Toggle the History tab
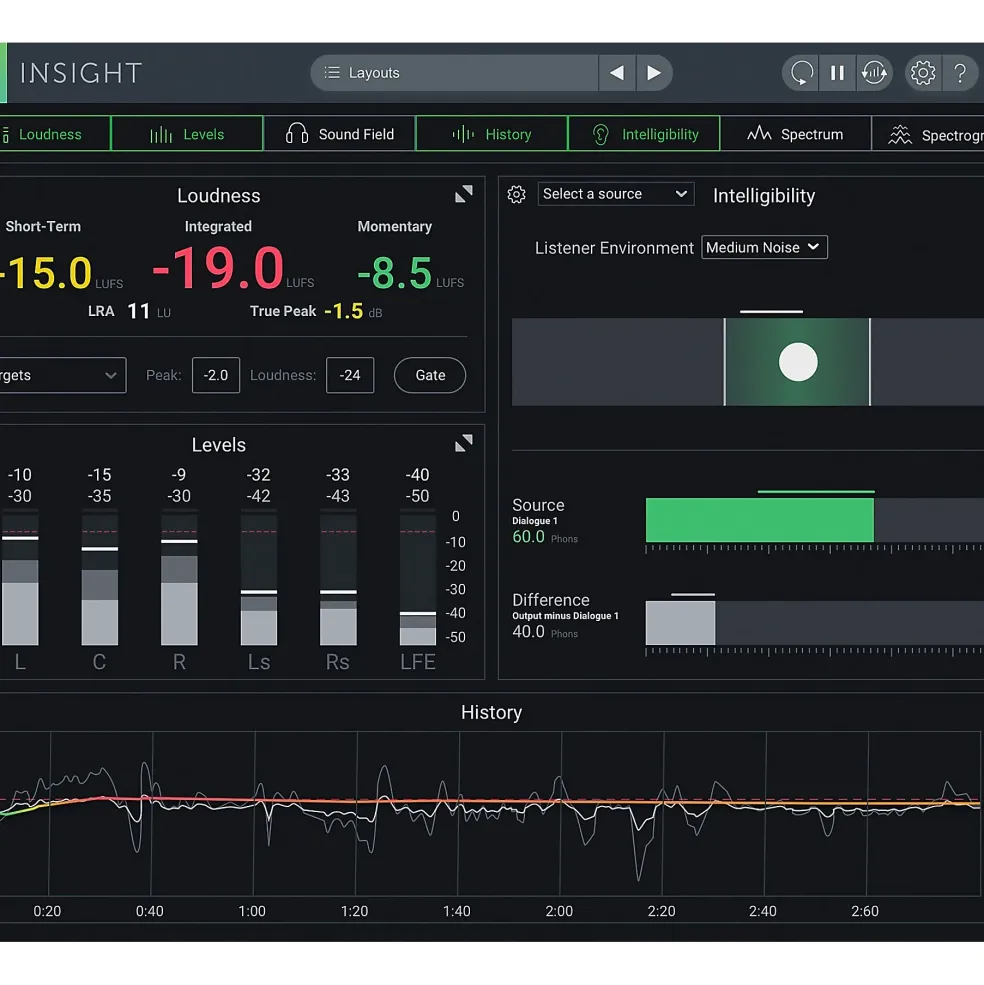 click(491, 133)
